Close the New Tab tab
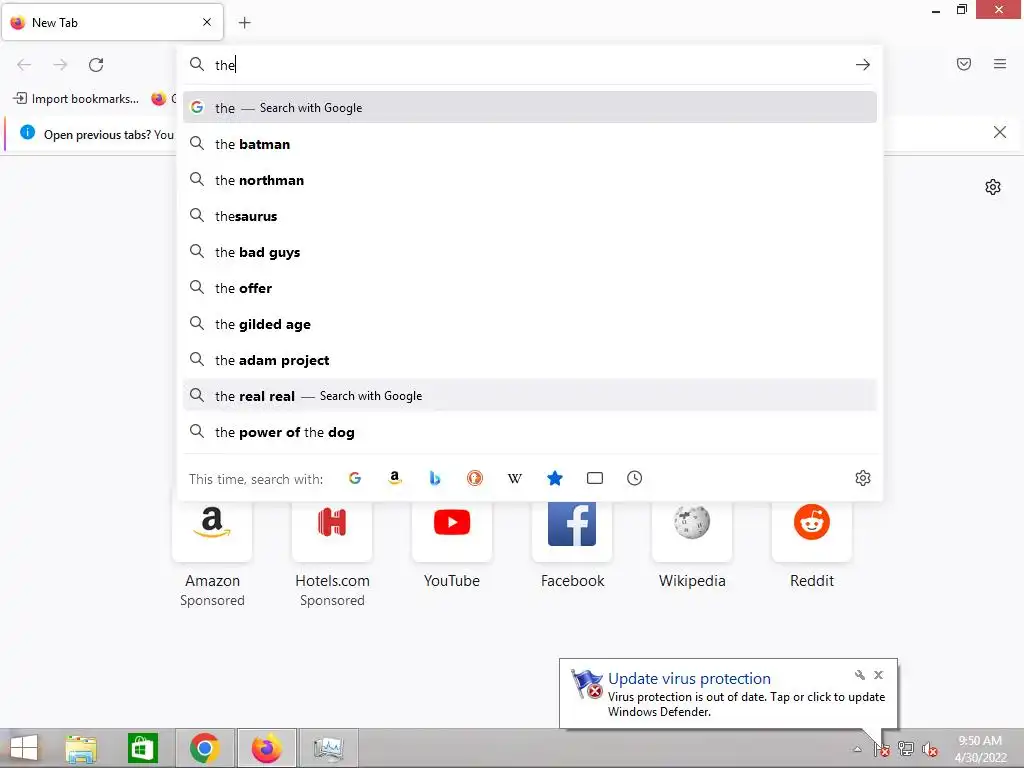Viewport: 1024px width, 768px height. tap(207, 22)
